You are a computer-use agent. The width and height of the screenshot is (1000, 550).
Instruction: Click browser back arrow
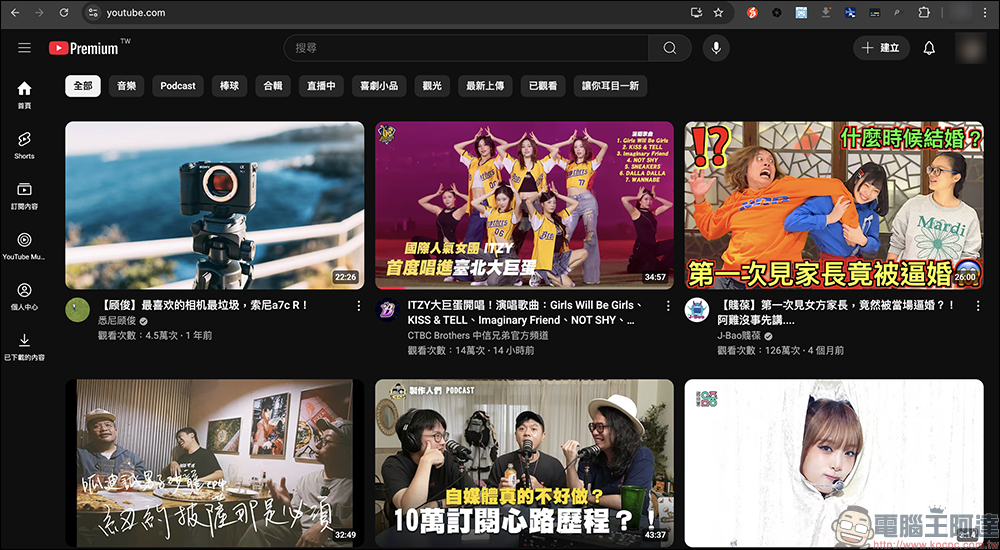[15, 13]
